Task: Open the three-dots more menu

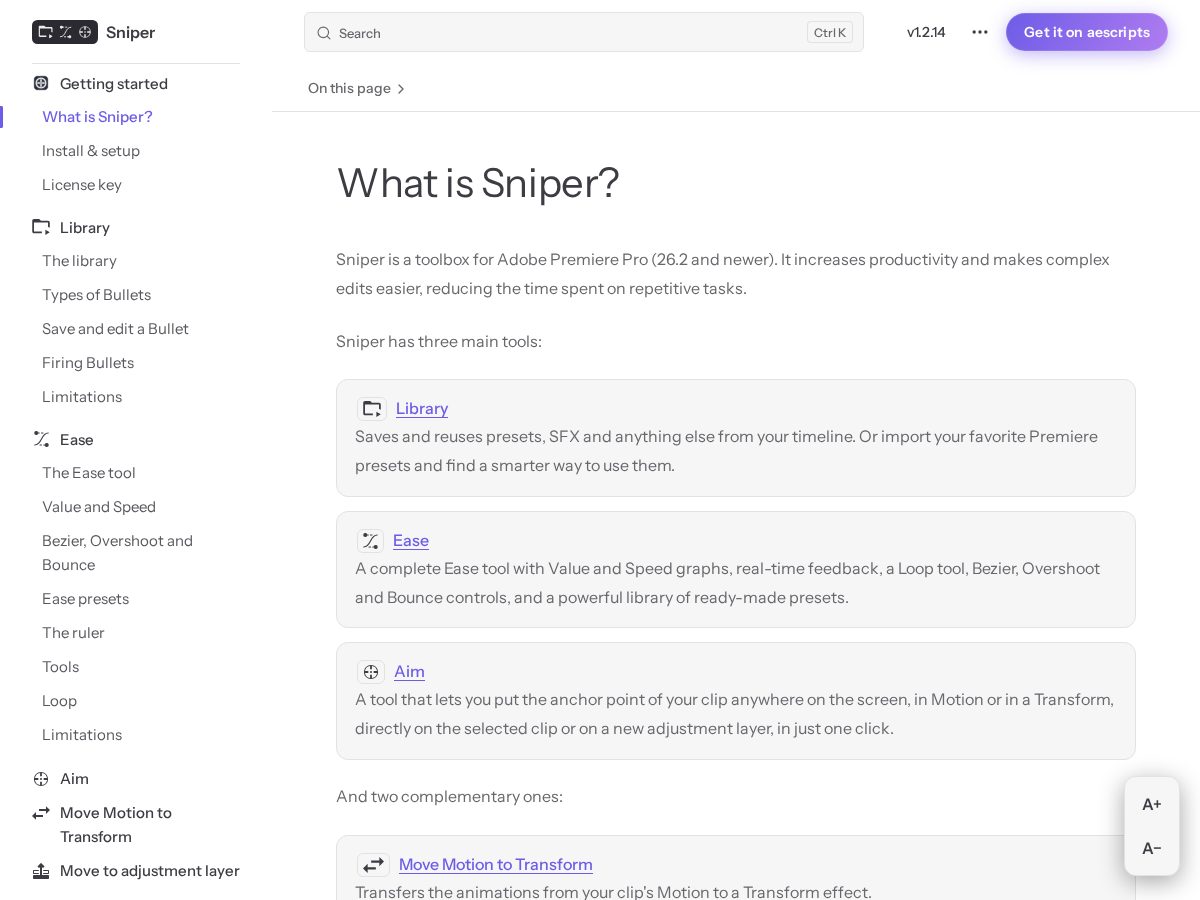Action: tap(980, 32)
